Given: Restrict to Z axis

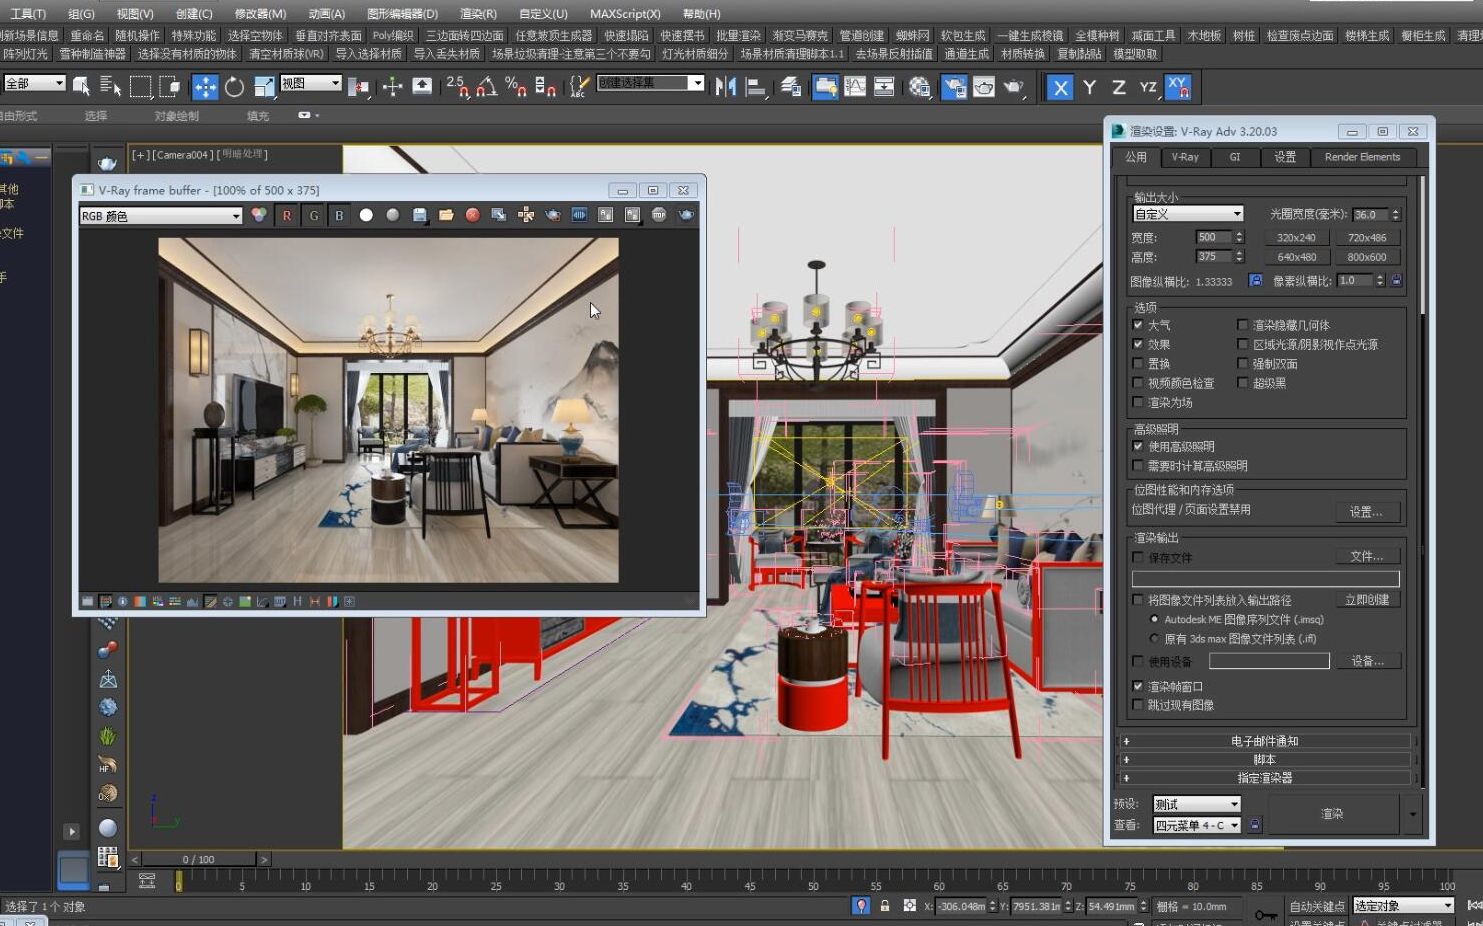Looking at the screenshot, I should click(x=1119, y=87).
